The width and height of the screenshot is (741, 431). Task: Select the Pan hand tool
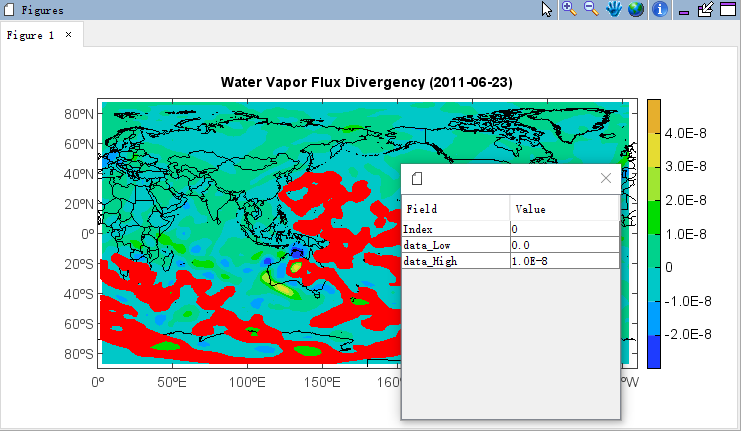(x=614, y=9)
